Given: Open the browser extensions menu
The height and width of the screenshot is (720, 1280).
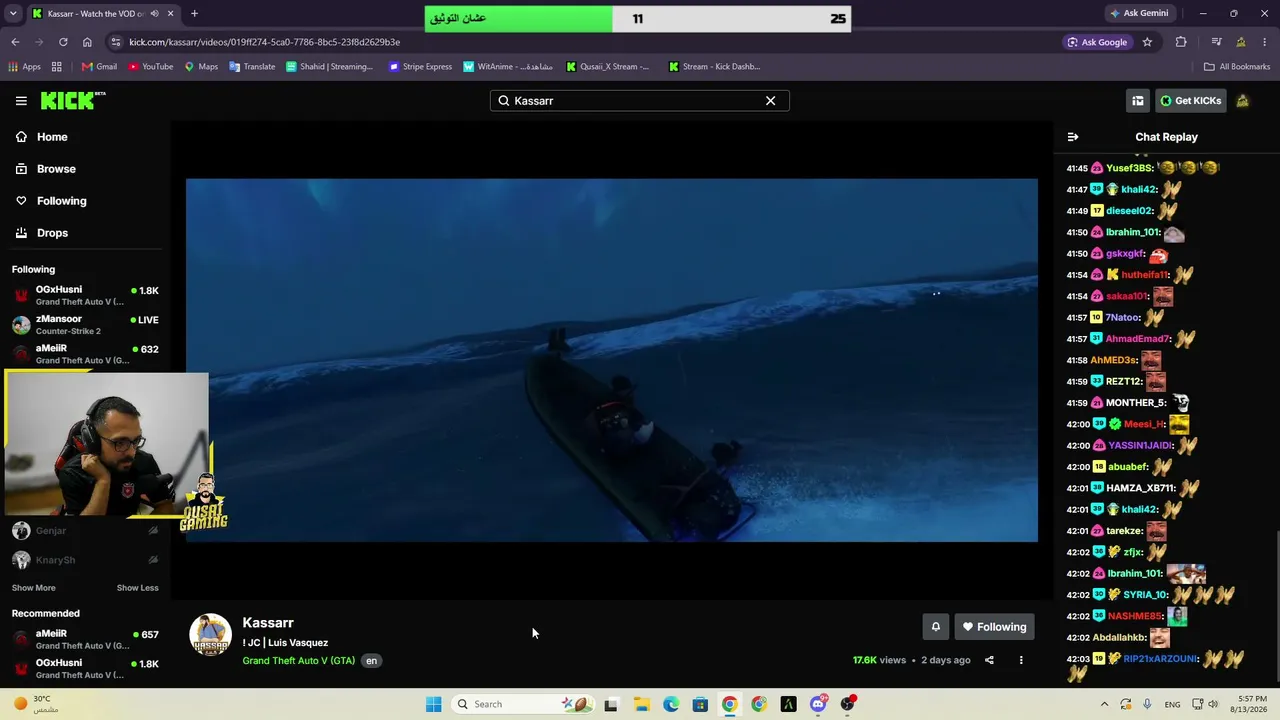Looking at the screenshot, I should pos(1181,42).
